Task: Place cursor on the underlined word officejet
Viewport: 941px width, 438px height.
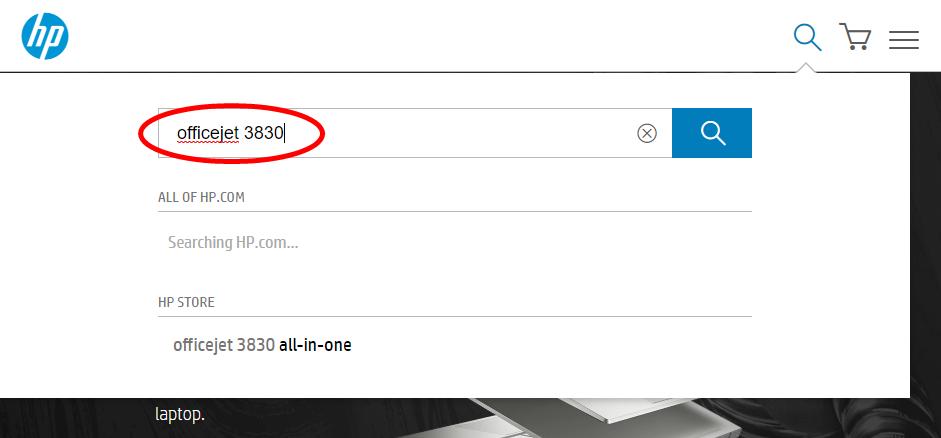Action: tap(208, 133)
